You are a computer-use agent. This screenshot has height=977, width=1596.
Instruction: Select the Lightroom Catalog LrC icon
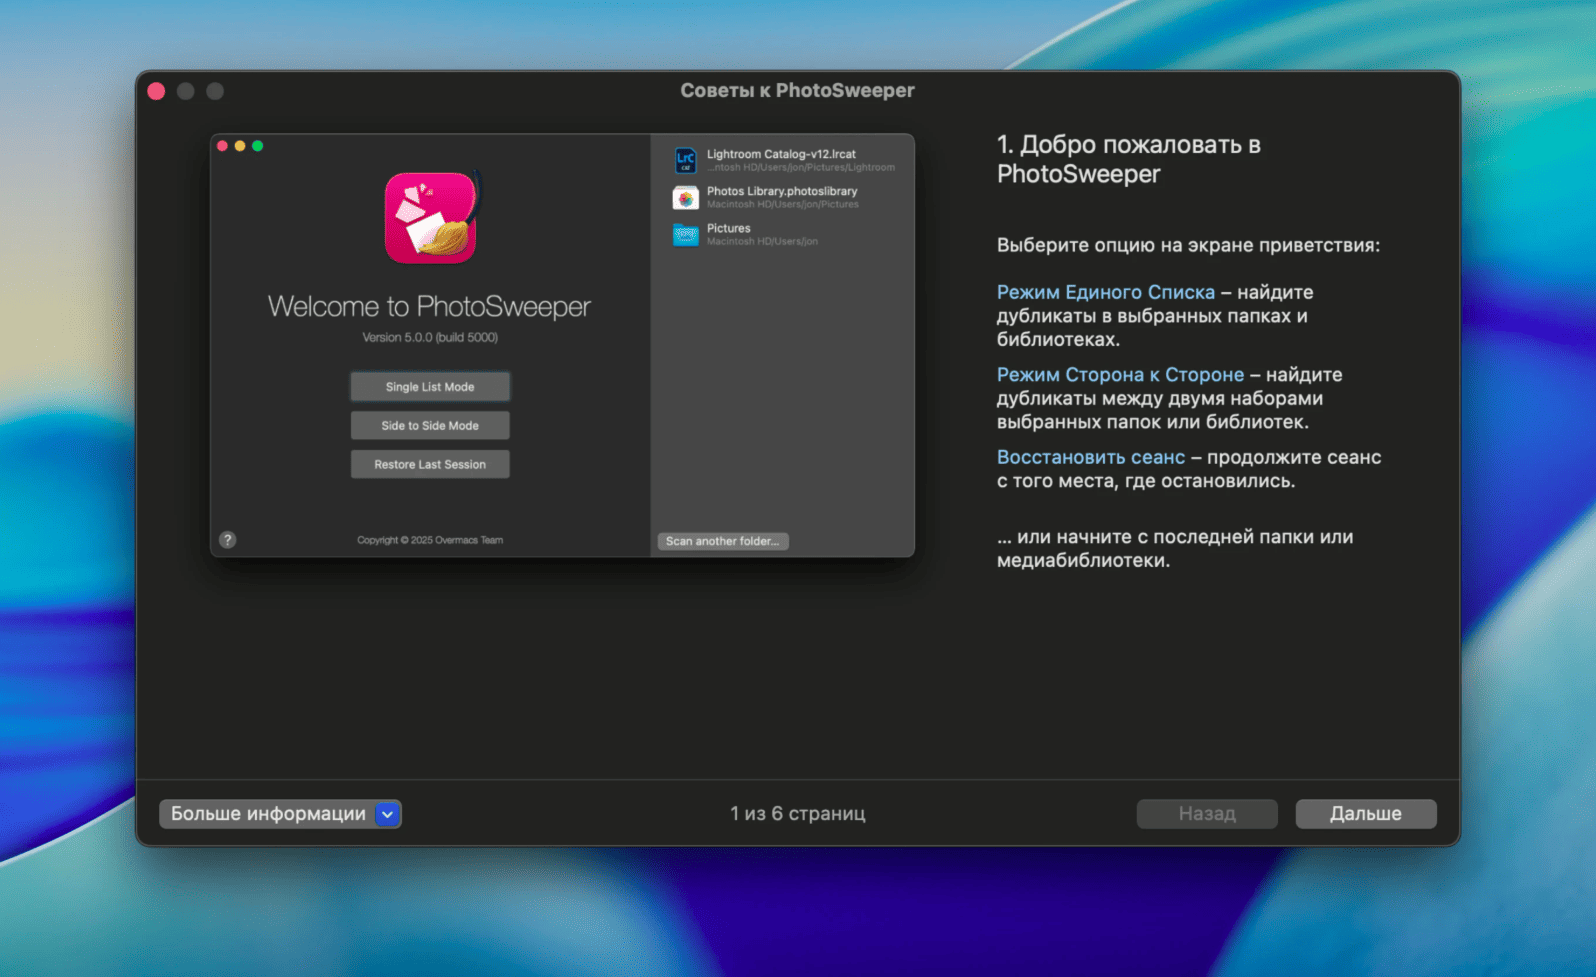686,160
